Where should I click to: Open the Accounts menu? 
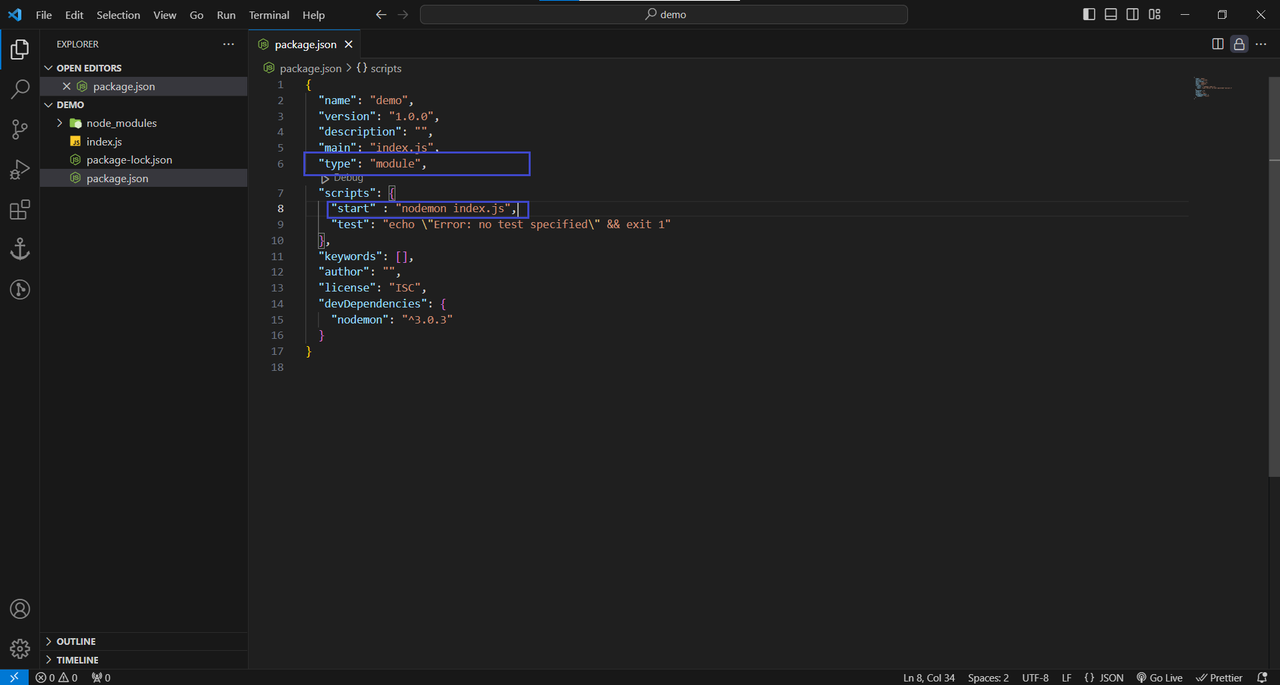pos(19,609)
